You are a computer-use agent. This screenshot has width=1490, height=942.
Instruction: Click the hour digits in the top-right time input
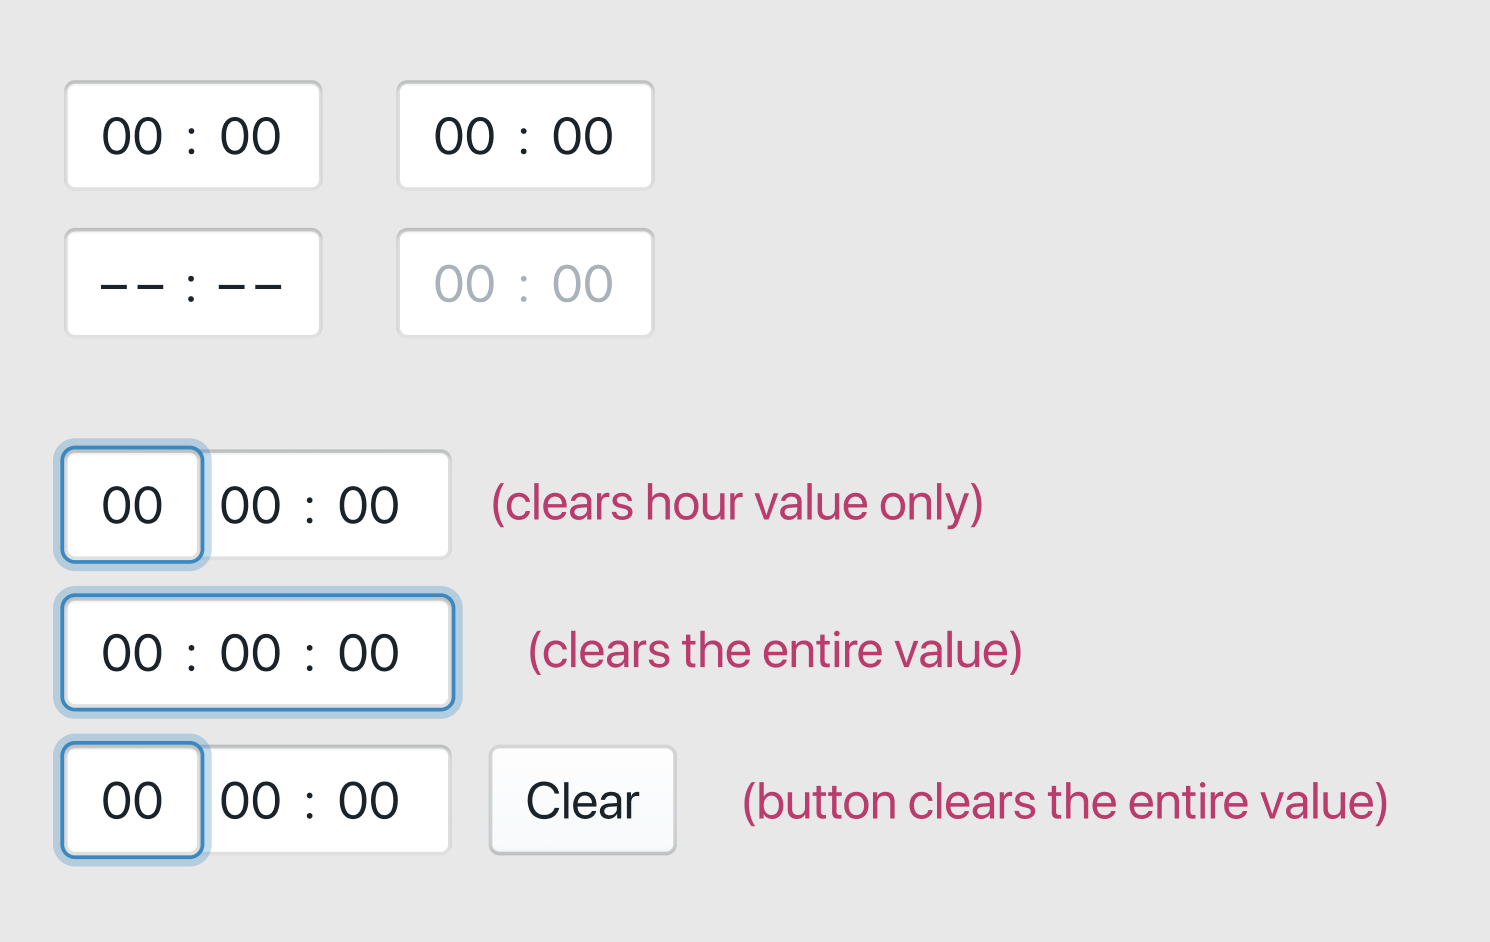pyautogui.click(x=465, y=135)
